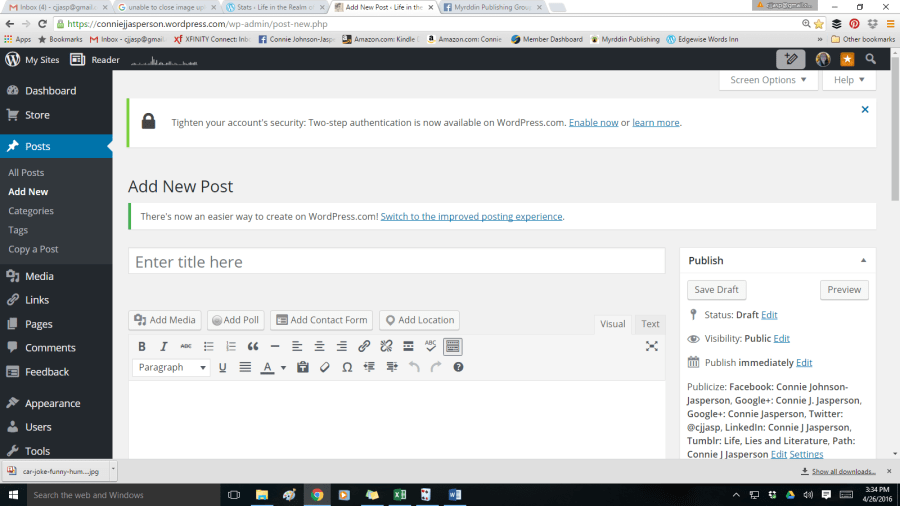The height and width of the screenshot is (506, 900).
Task: Click the paste as text clipboard icon
Action: (x=303, y=367)
